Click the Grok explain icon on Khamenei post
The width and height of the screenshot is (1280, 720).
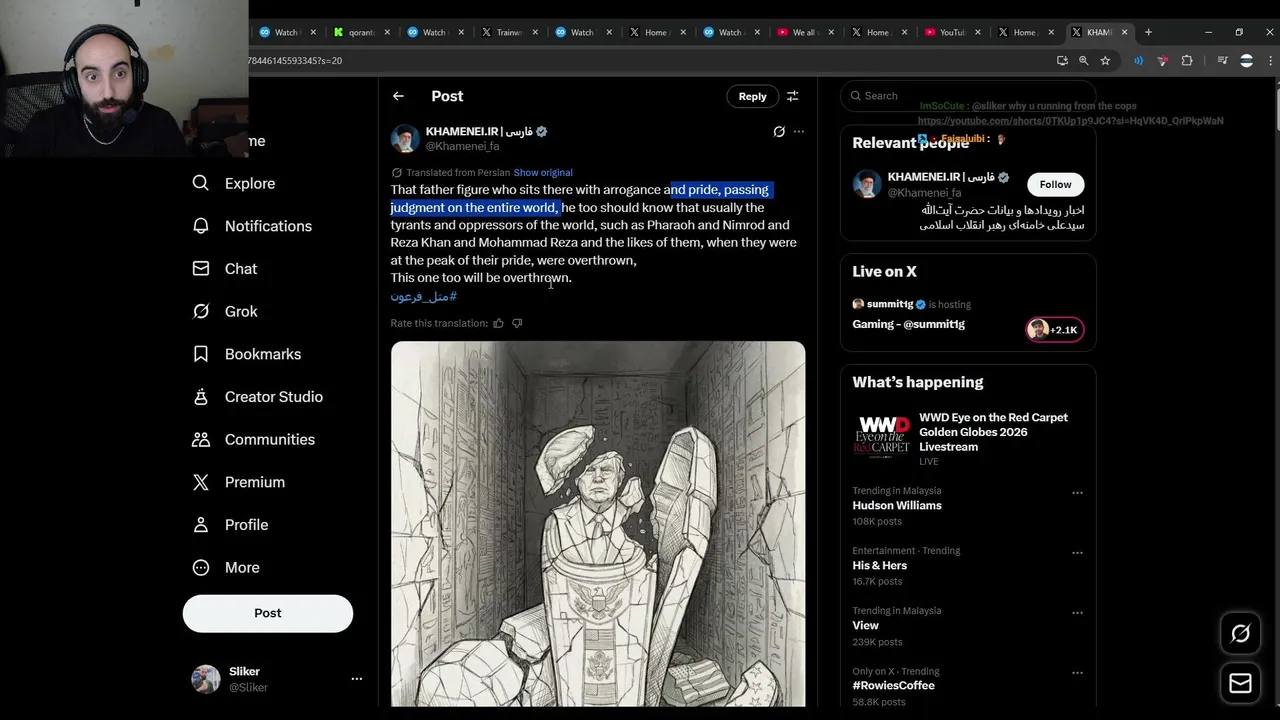(x=779, y=131)
